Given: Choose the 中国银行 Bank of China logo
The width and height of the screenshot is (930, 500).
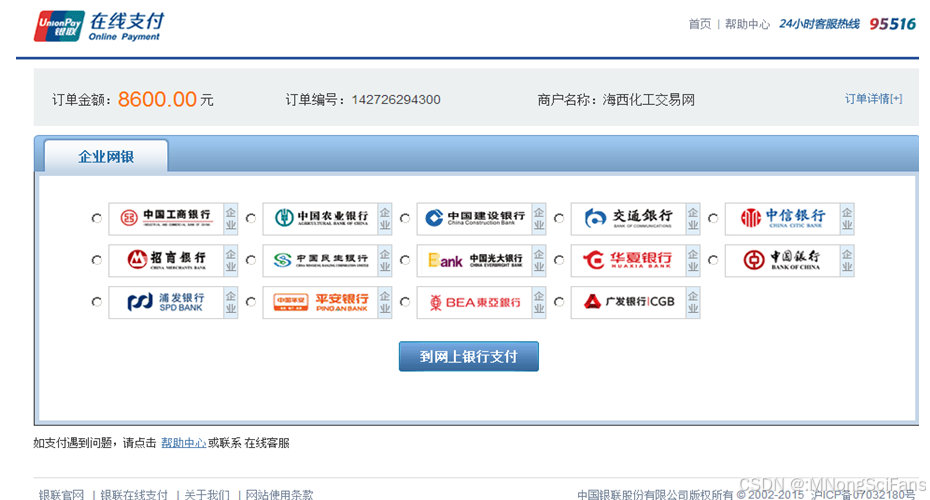Looking at the screenshot, I should 783,260.
